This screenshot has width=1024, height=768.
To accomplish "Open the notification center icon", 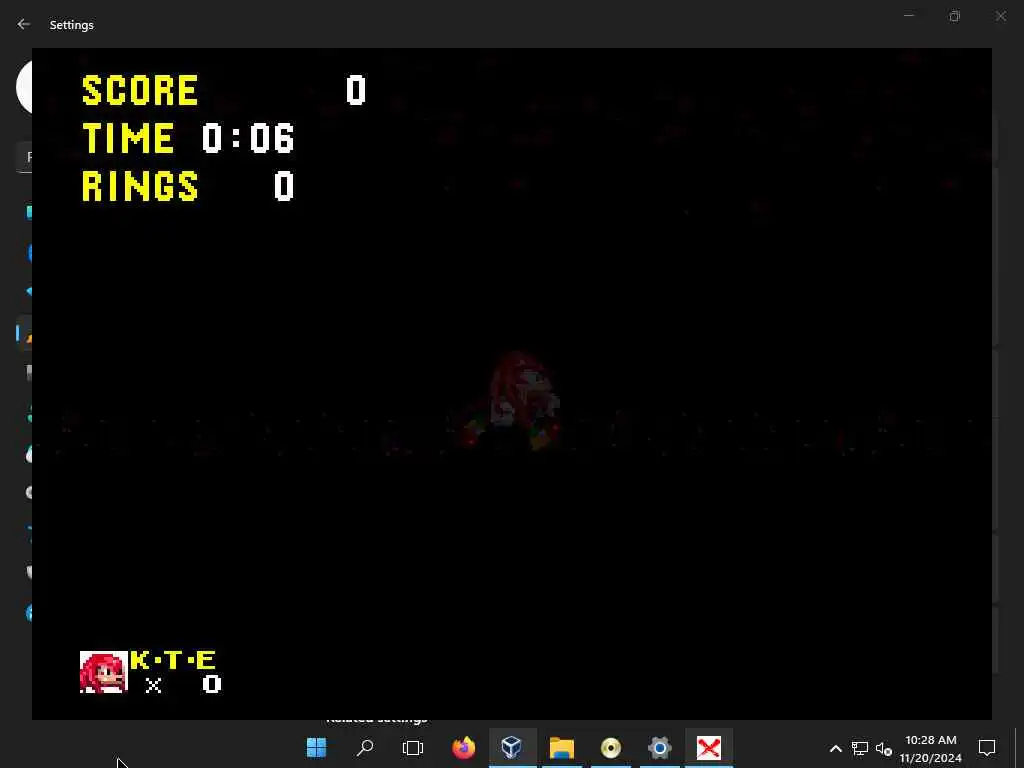I will pyautogui.click(x=987, y=747).
